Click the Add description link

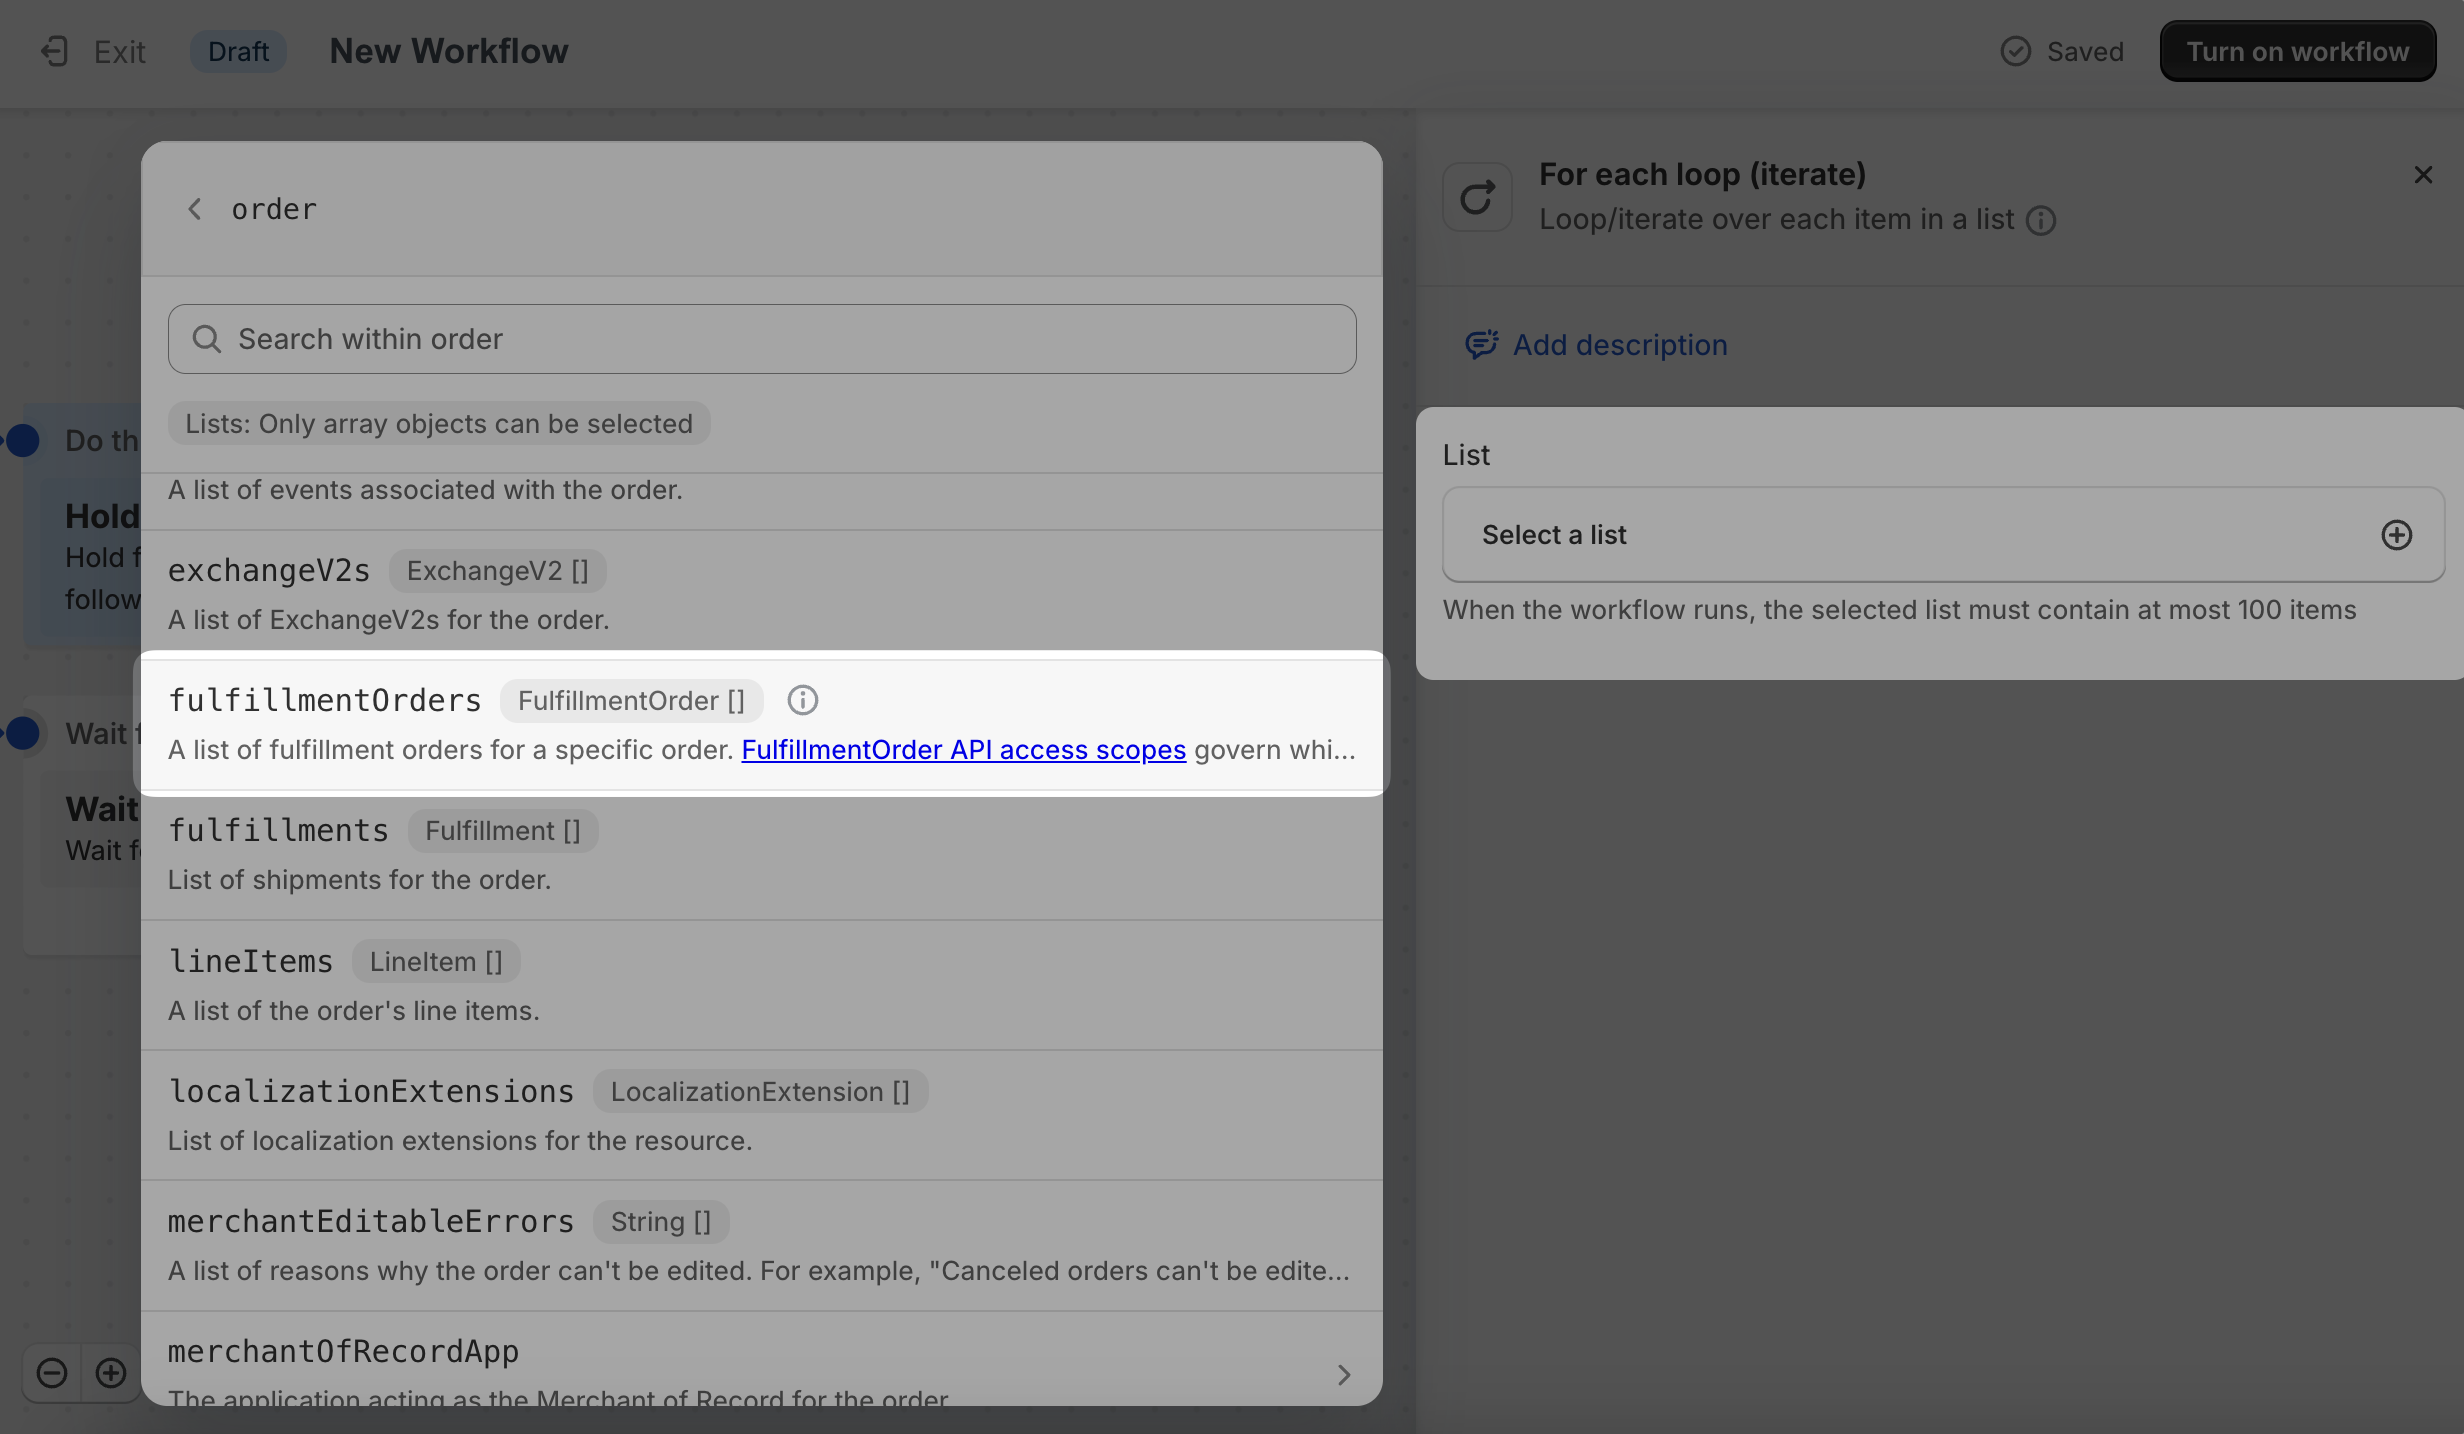pyautogui.click(x=1619, y=345)
